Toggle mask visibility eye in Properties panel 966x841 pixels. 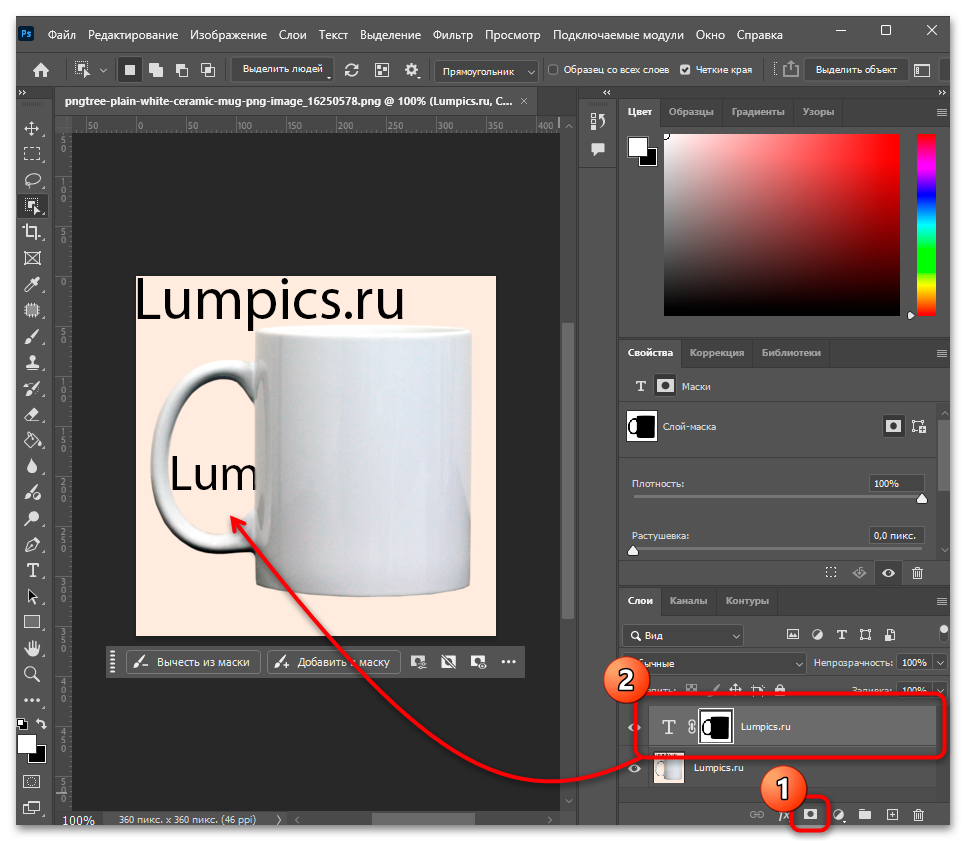(888, 573)
